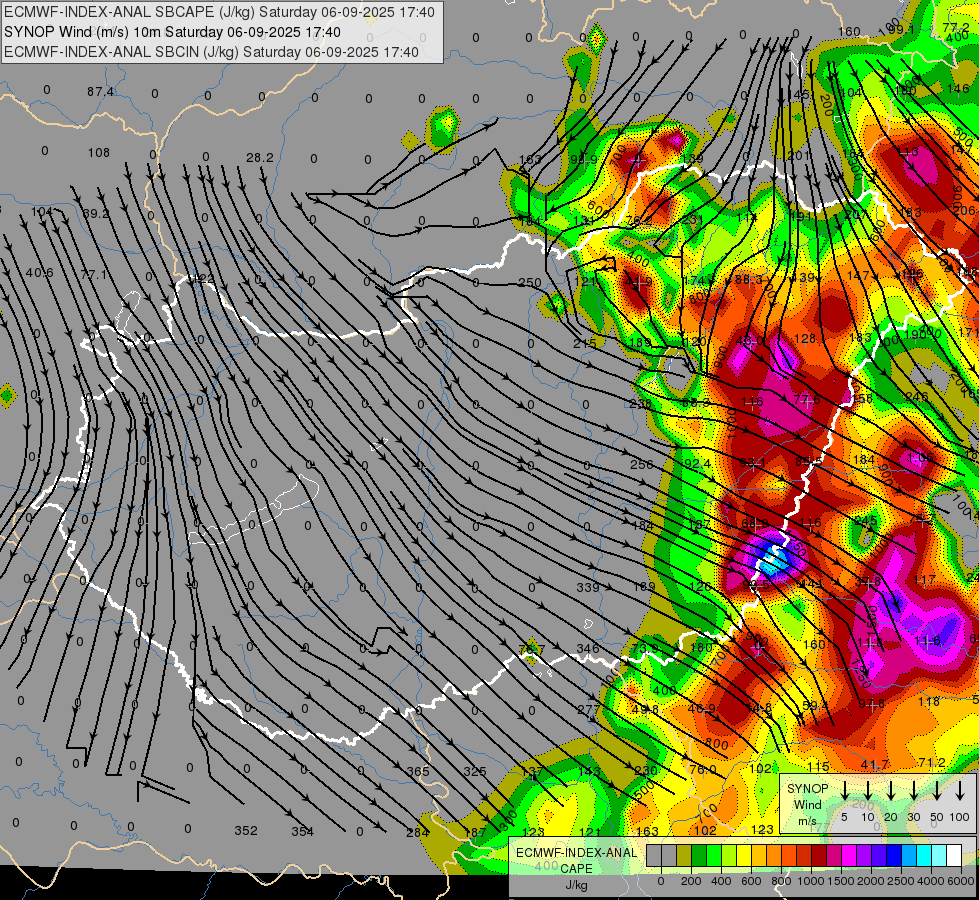Click the 365 value on the map
Screen dimensions: 979x900
click(x=418, y=771)
